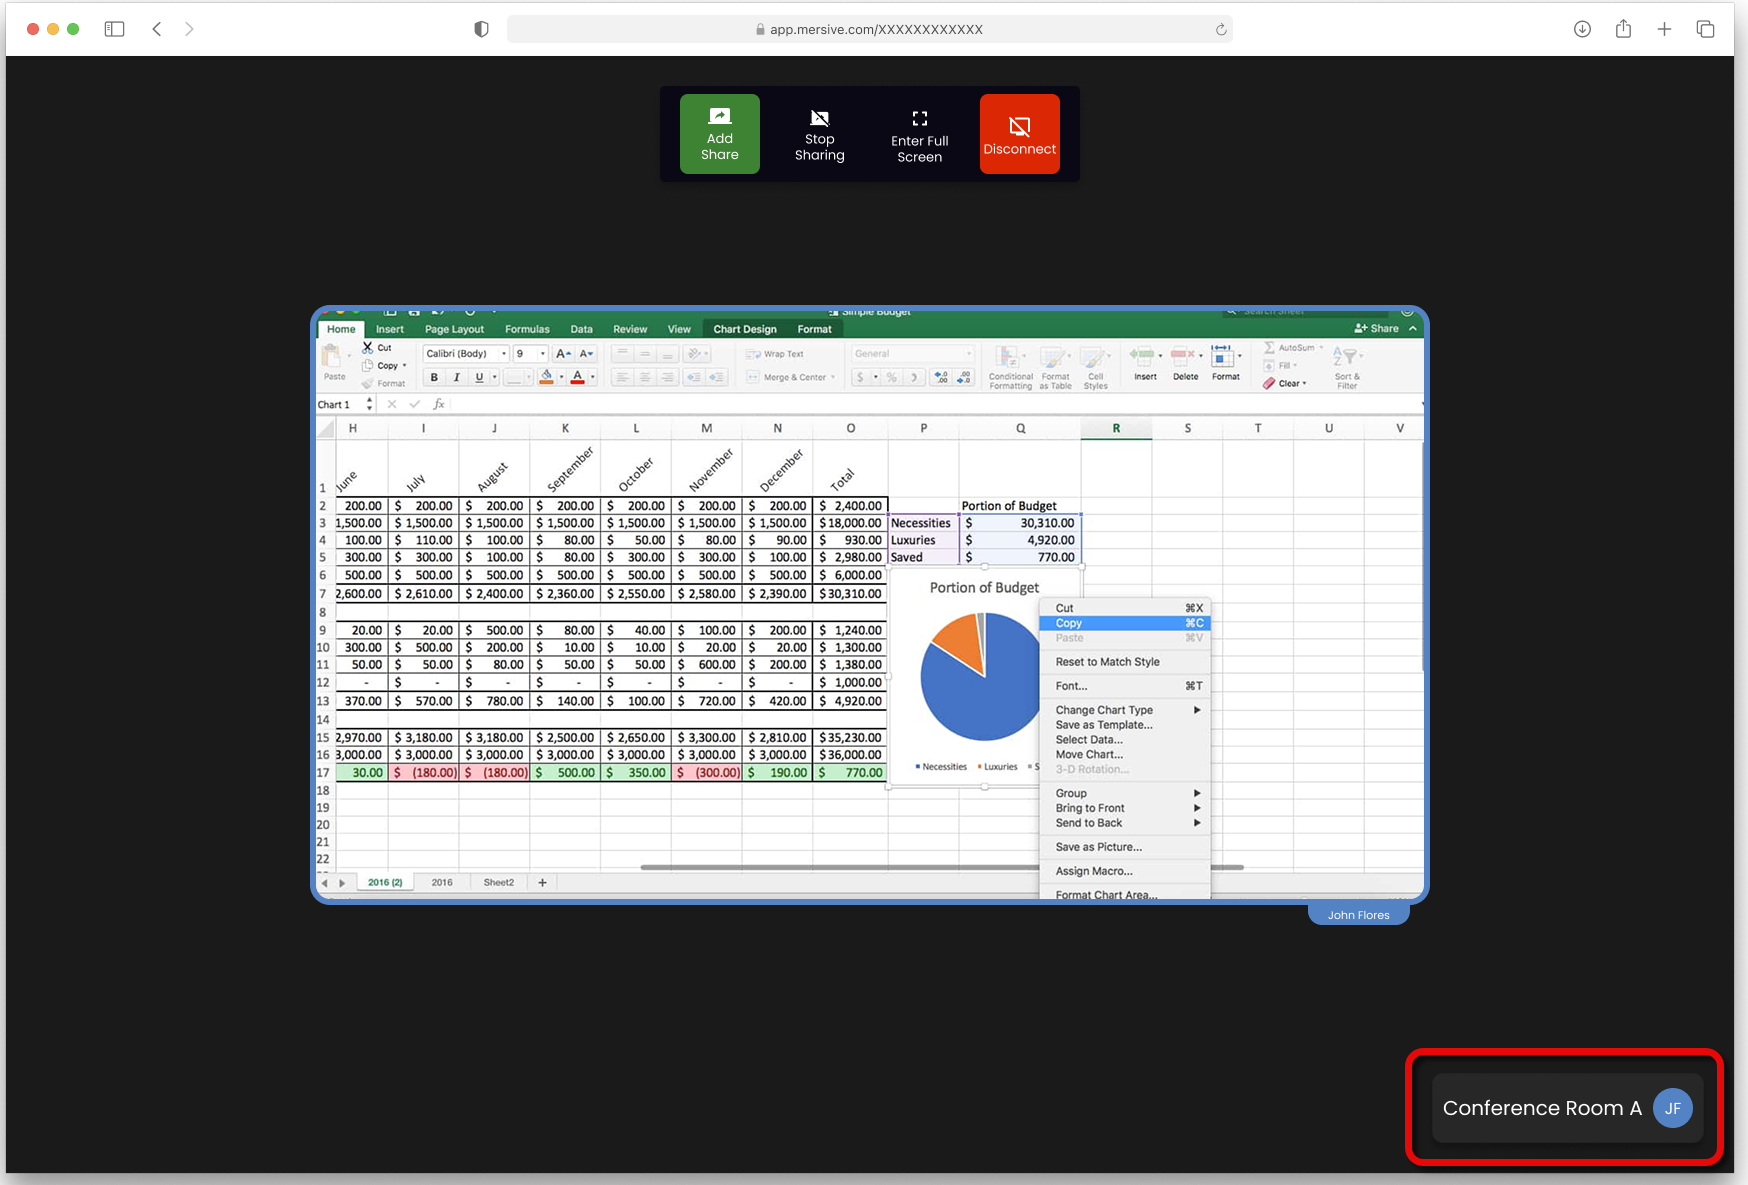Switch to the Page Layout ribbon tab
1748x1185 pixels.
point(454,329)
